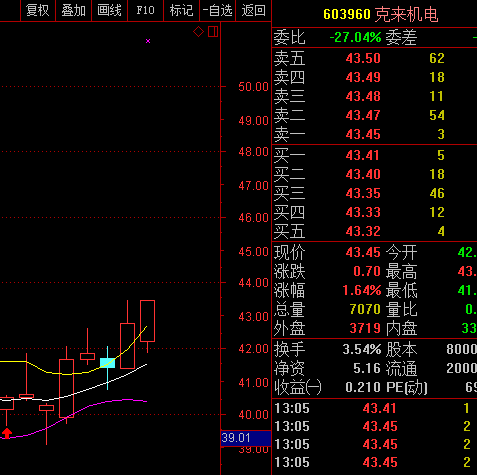Click stock title 603960 克来机电

pyautogui.click(x=381, y=14)
